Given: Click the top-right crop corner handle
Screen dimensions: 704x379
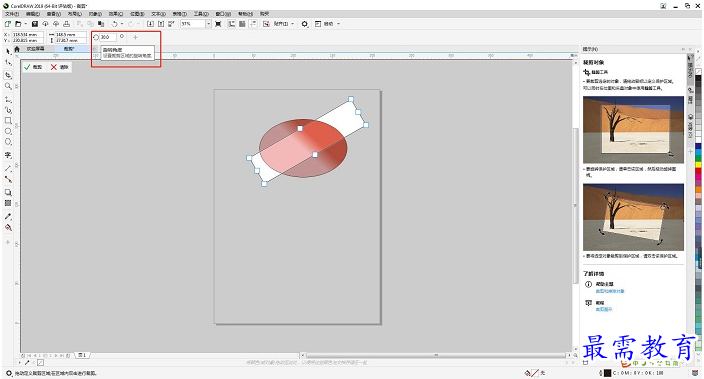Looking at the screenshot, I should (351, 99).
